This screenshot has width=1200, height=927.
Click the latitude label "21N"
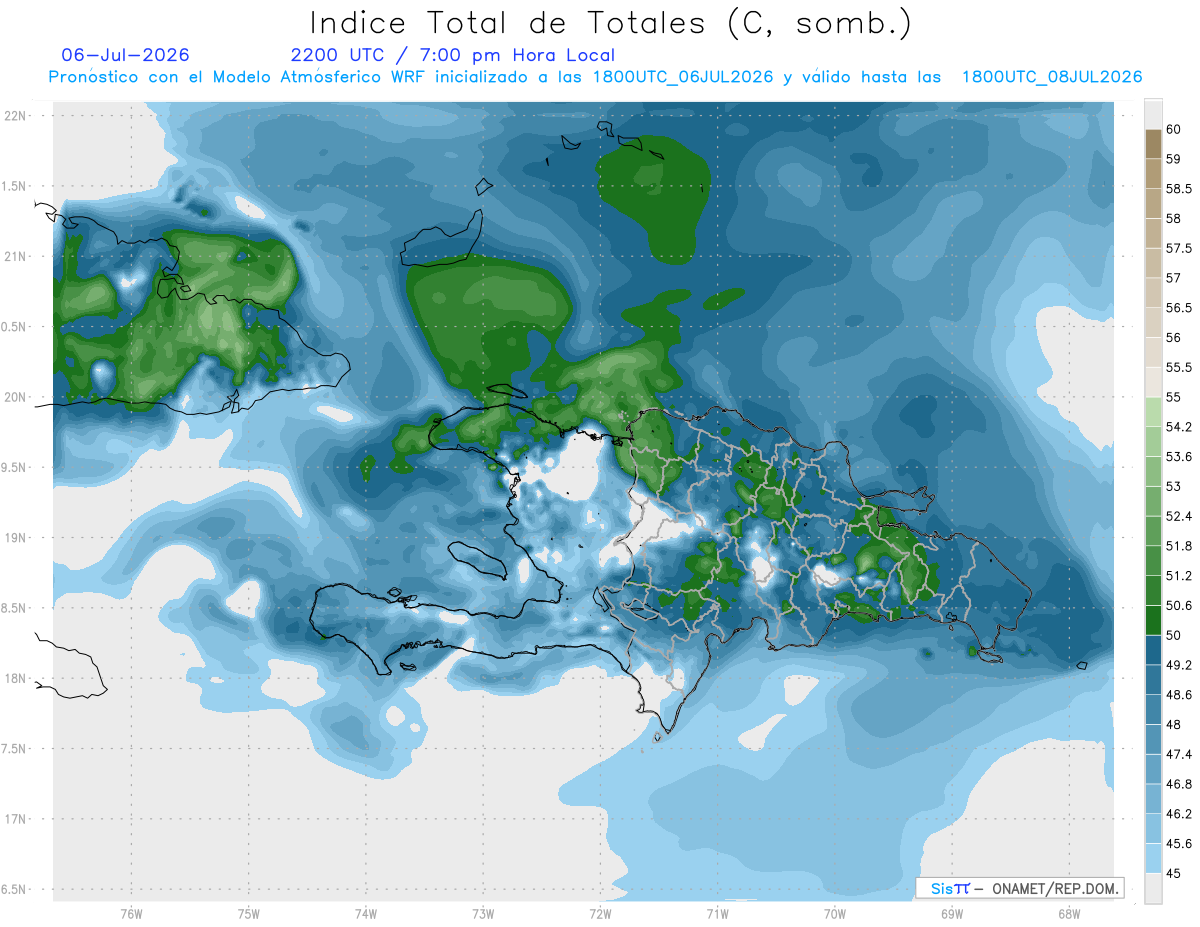point(16,256)
